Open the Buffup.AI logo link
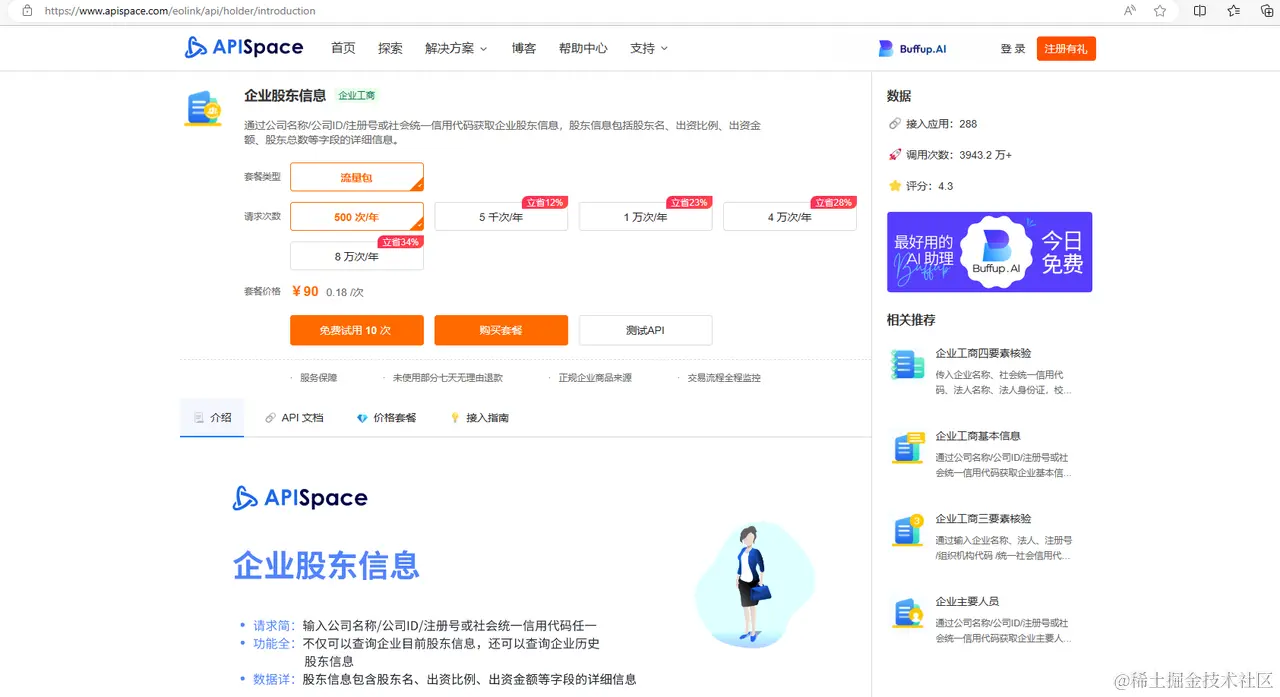This screenshot has height=697, width=1280. pos(912,48)
